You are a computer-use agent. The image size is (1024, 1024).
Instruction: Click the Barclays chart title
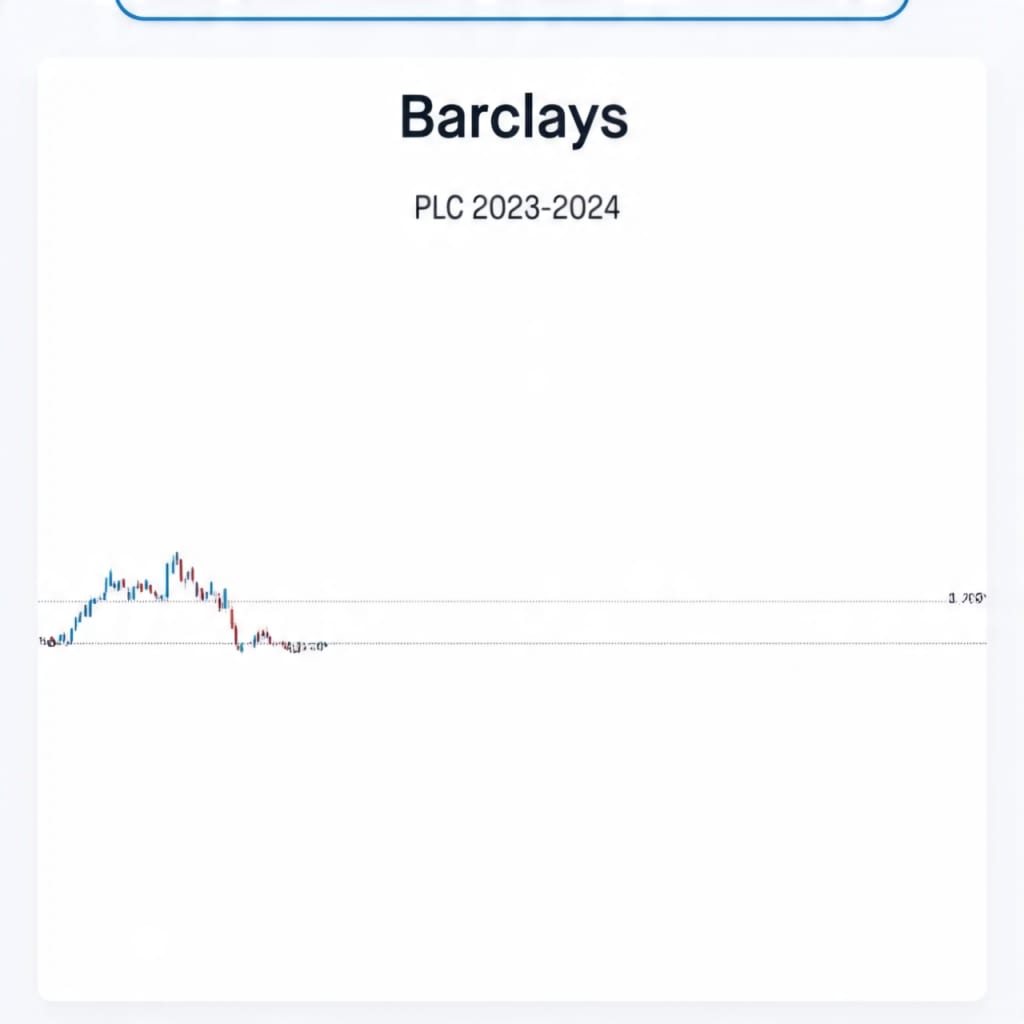point(514,117)
